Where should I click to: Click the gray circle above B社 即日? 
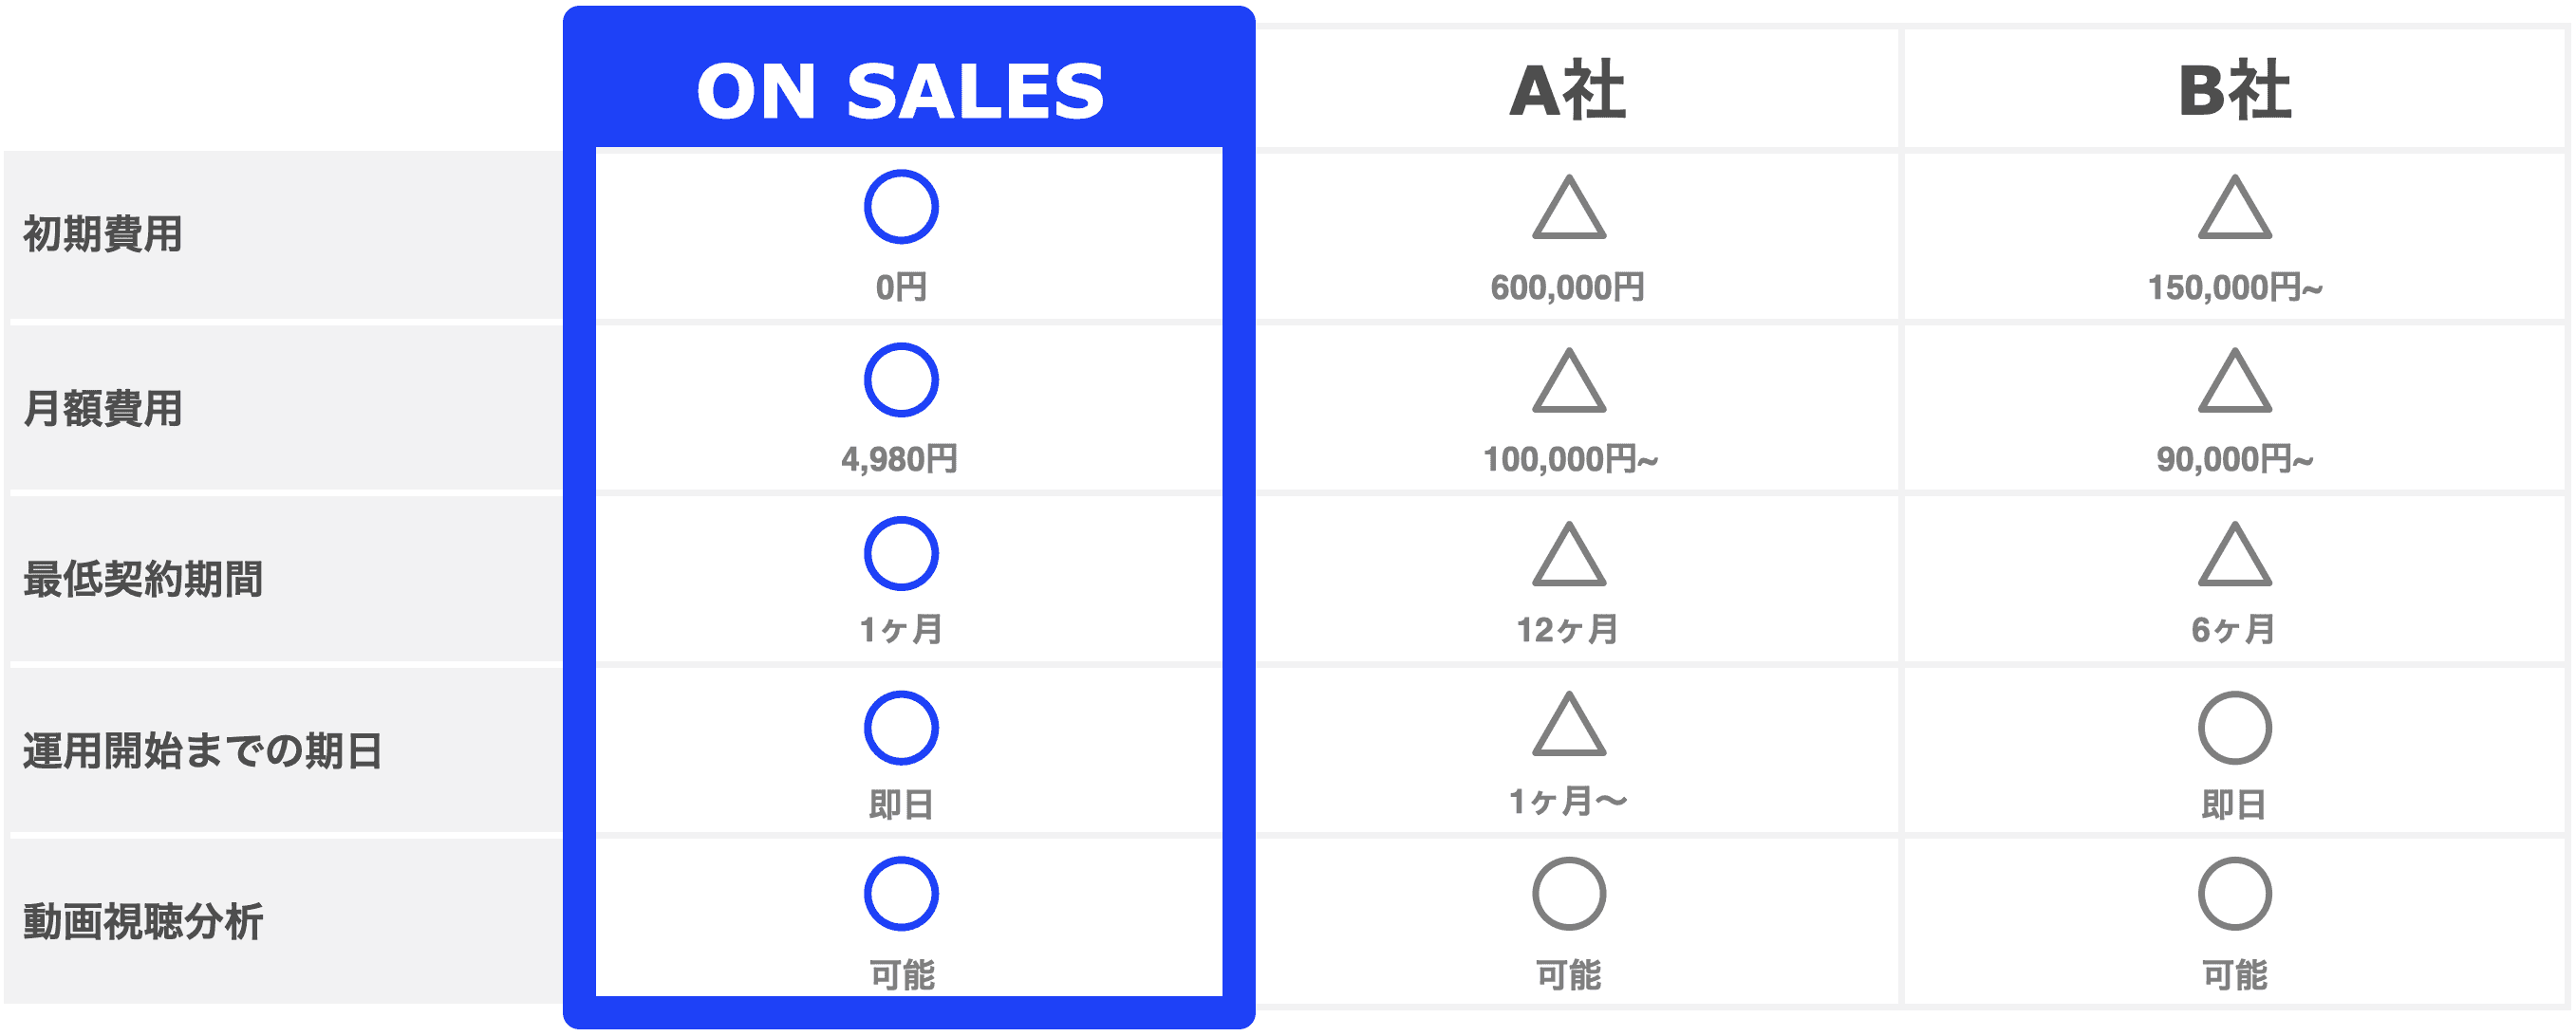click(x=2234, y=728)
